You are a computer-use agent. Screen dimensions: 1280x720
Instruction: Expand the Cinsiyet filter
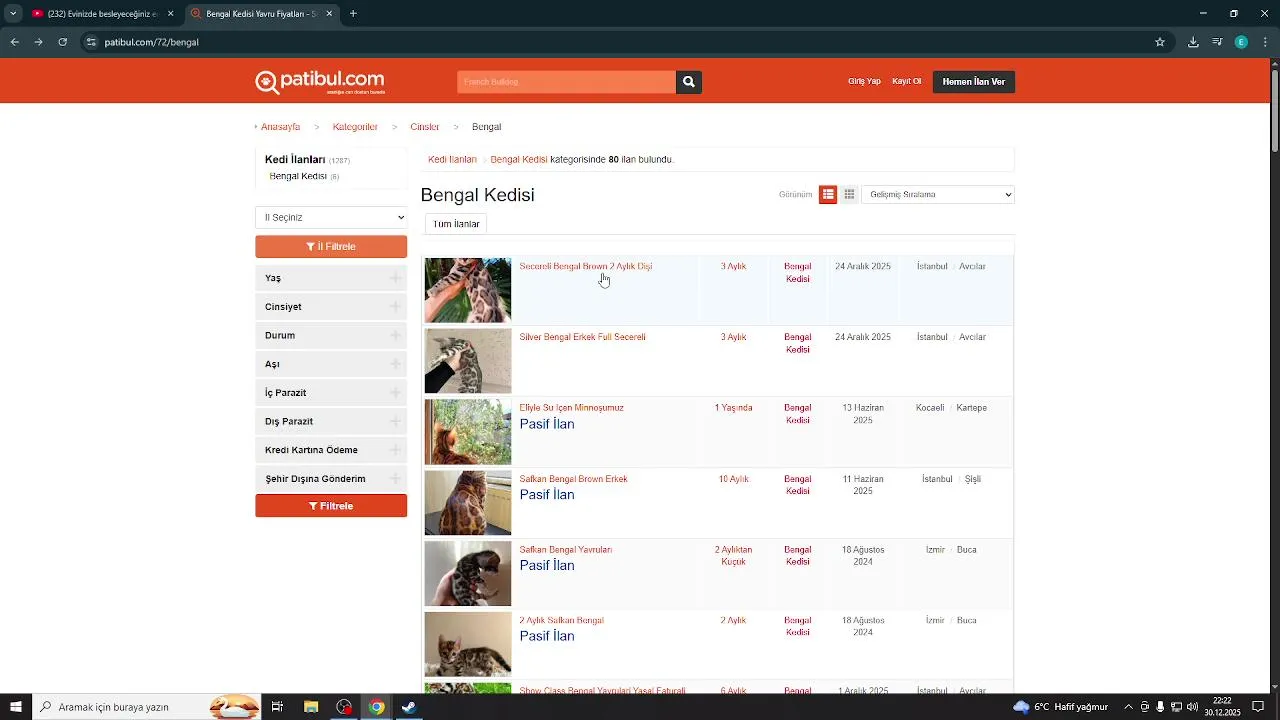[331, 307]
